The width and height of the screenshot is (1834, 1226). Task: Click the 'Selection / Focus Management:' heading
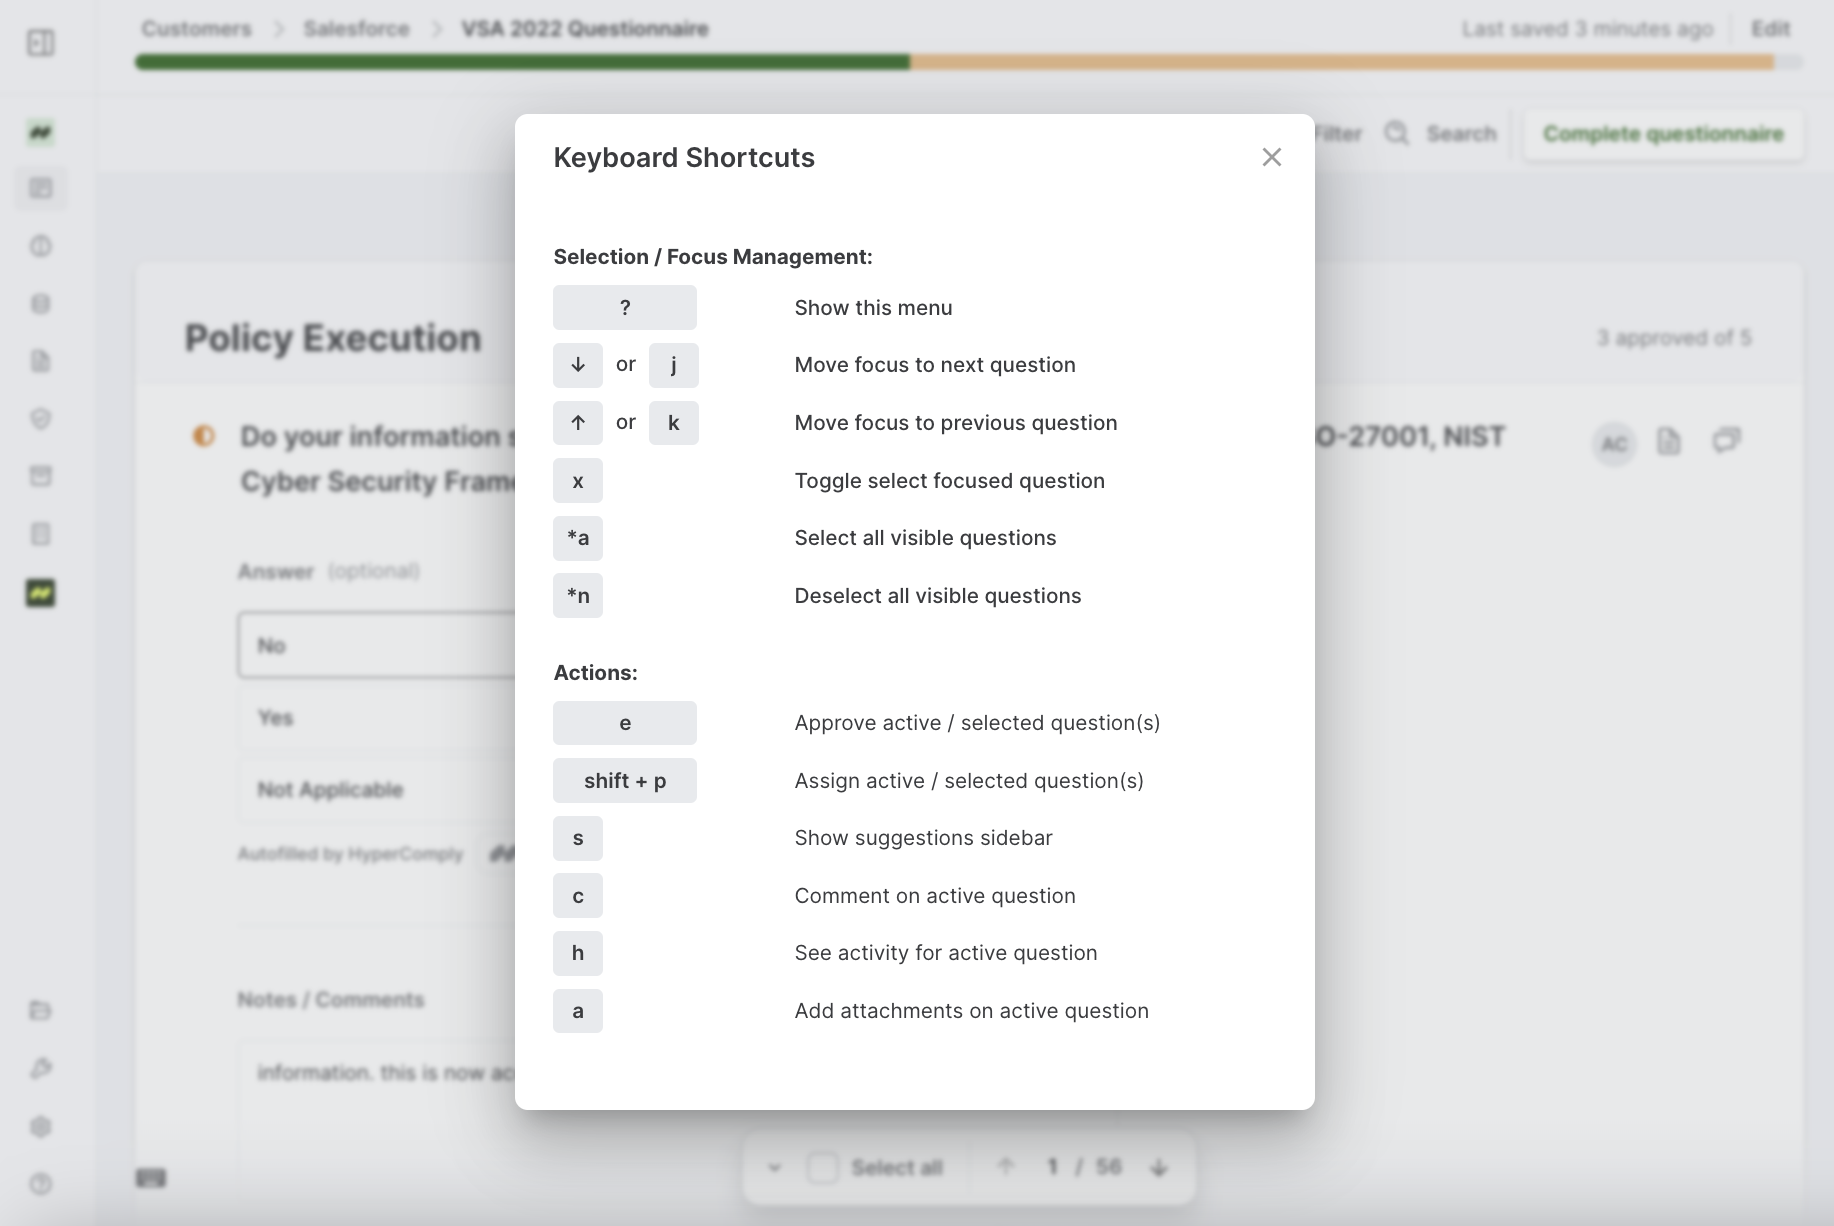(713, 257)
